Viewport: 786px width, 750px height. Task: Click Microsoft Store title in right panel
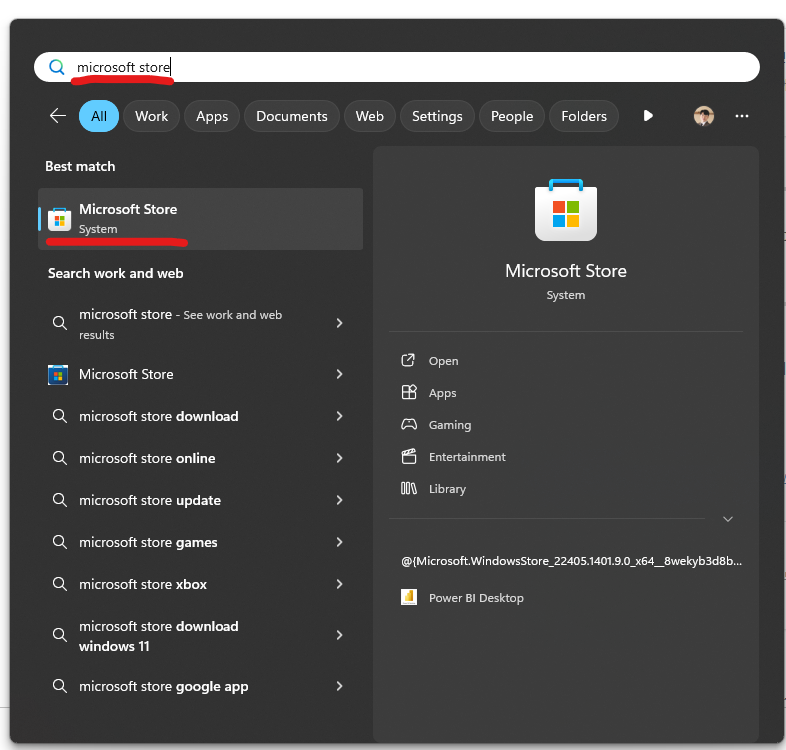(566, 271)
